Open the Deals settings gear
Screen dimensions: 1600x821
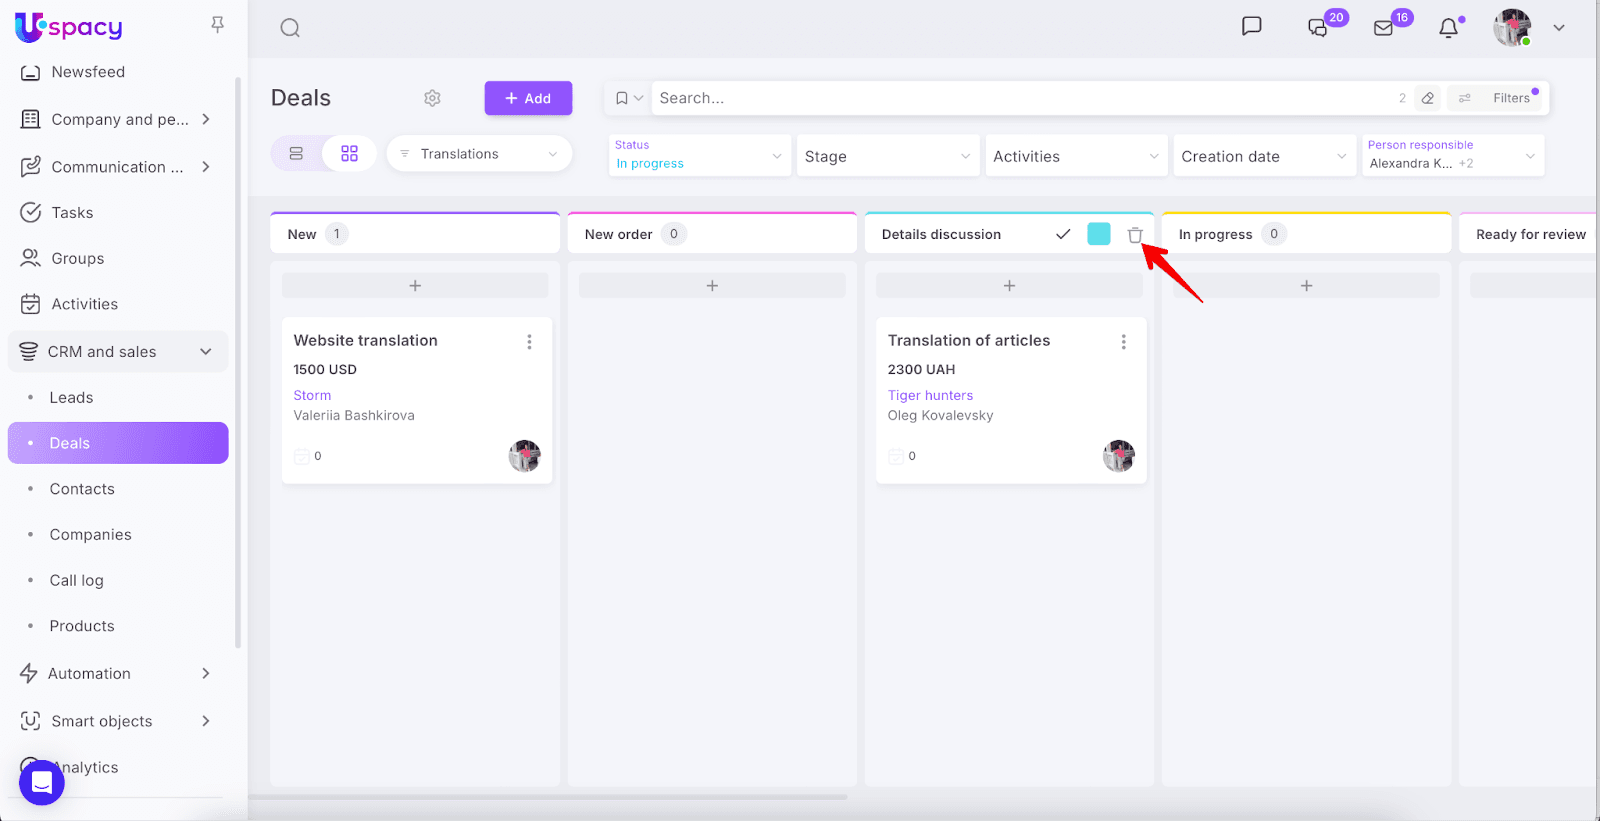(432, 98)
